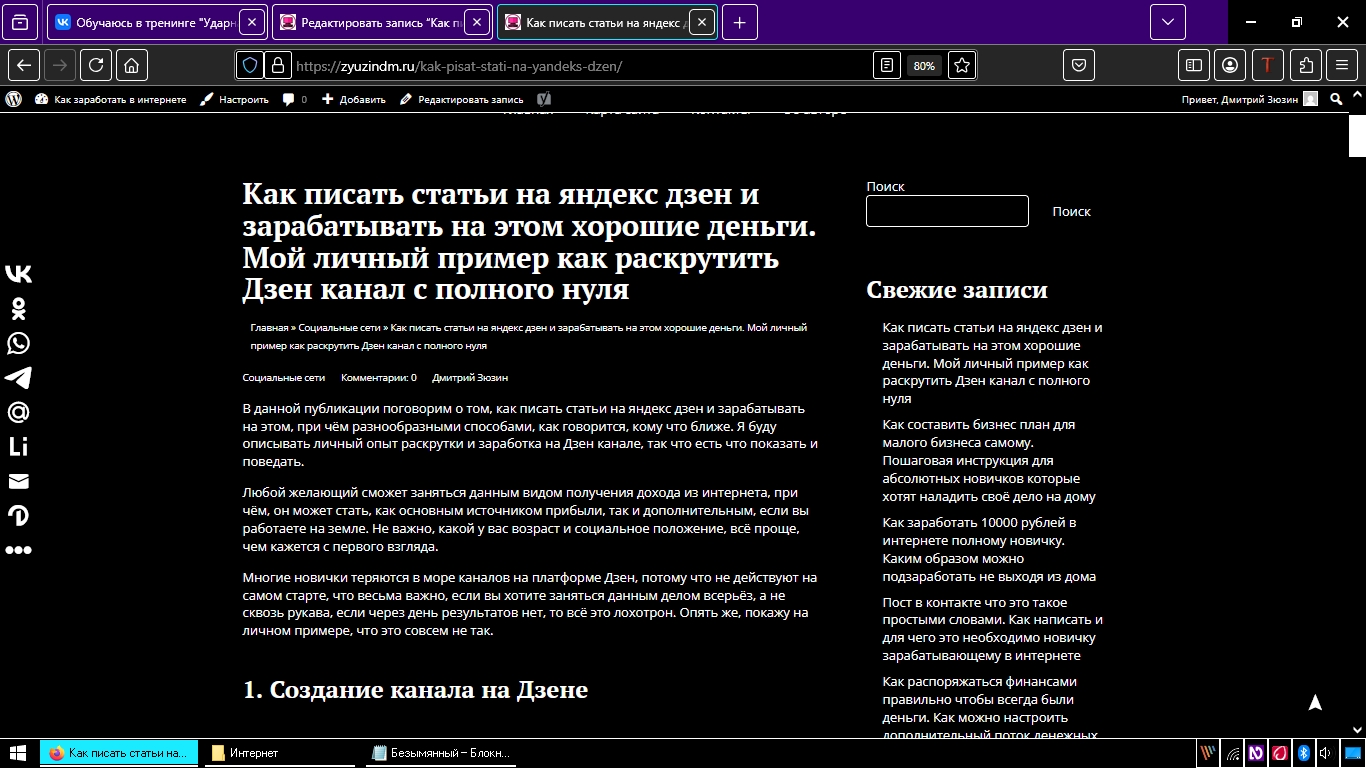
Task: Share the article by email envelope icon
Action: [x=18, y=481]
